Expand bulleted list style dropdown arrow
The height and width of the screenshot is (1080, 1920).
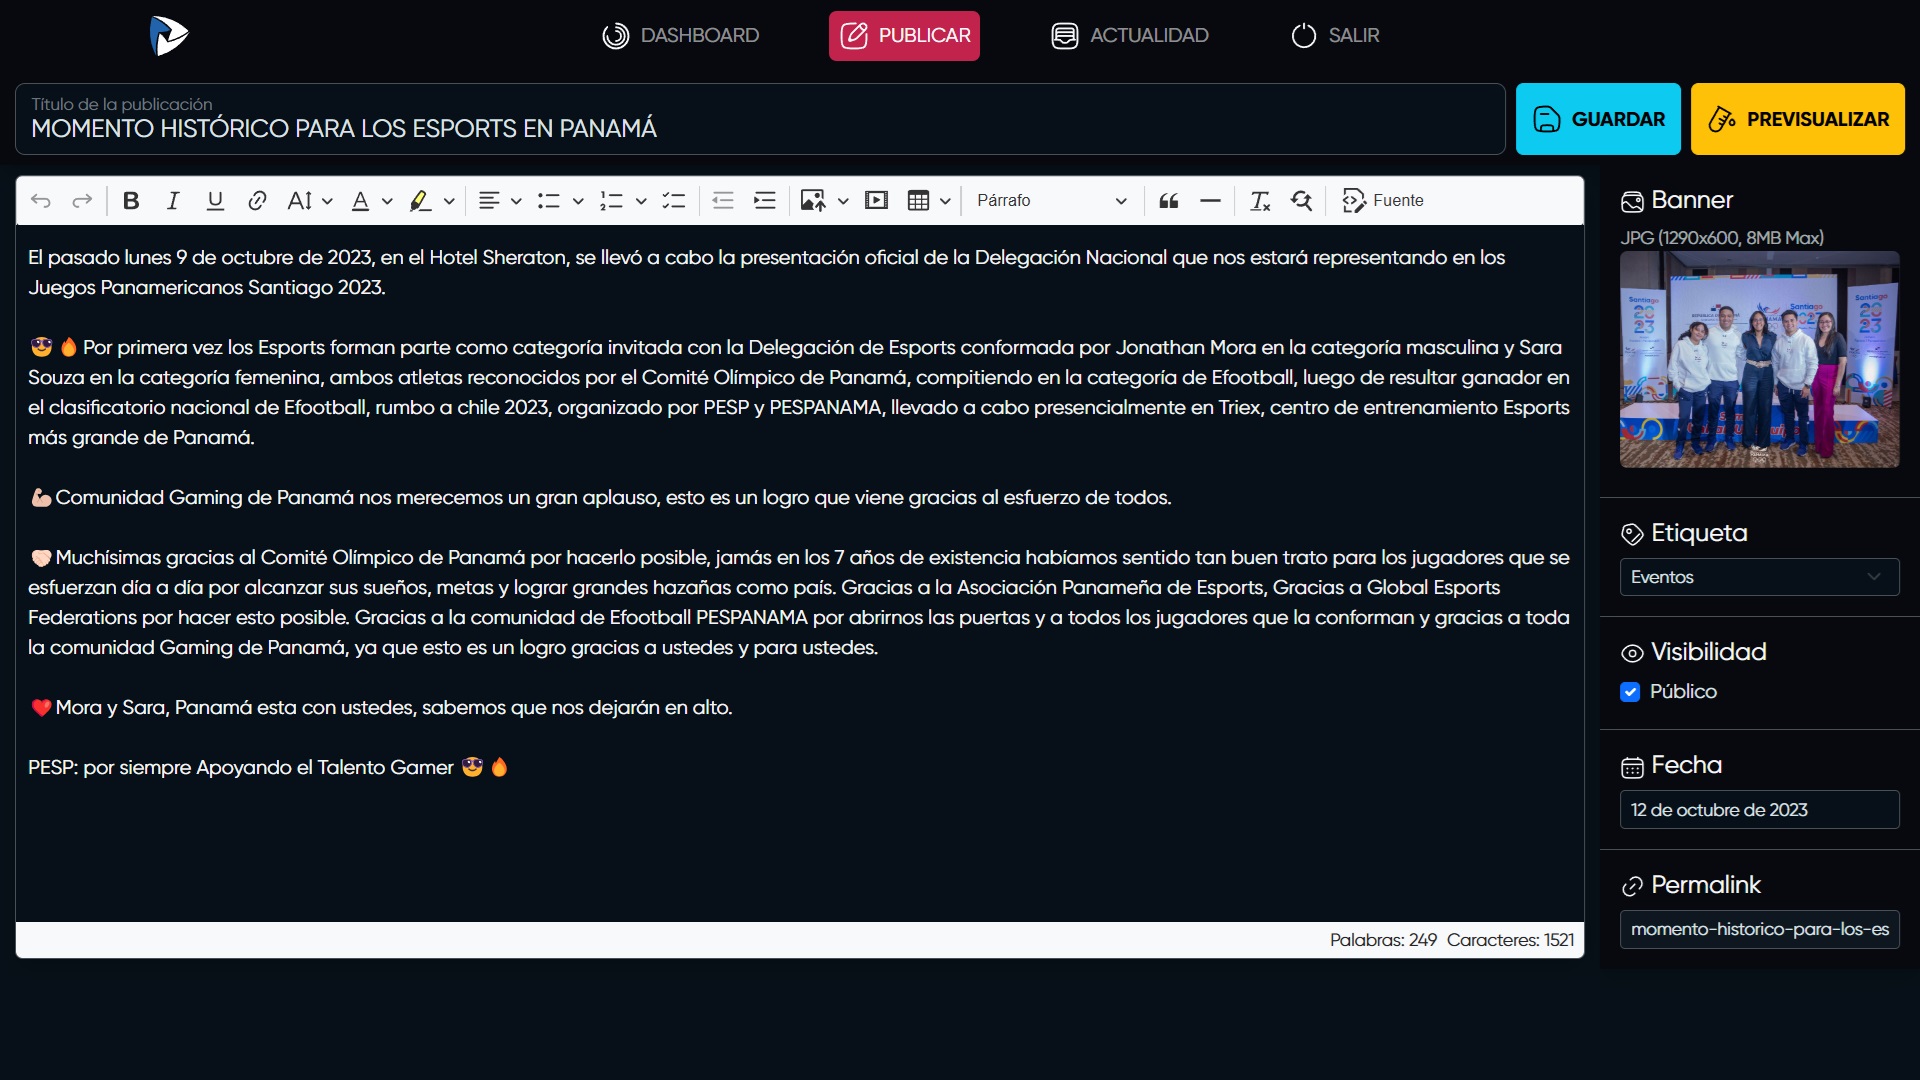pyautogui.click(x=578, y=201)
